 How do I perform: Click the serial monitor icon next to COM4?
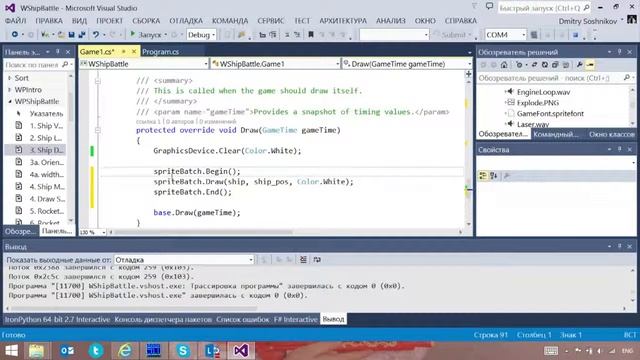coord(534,35)
